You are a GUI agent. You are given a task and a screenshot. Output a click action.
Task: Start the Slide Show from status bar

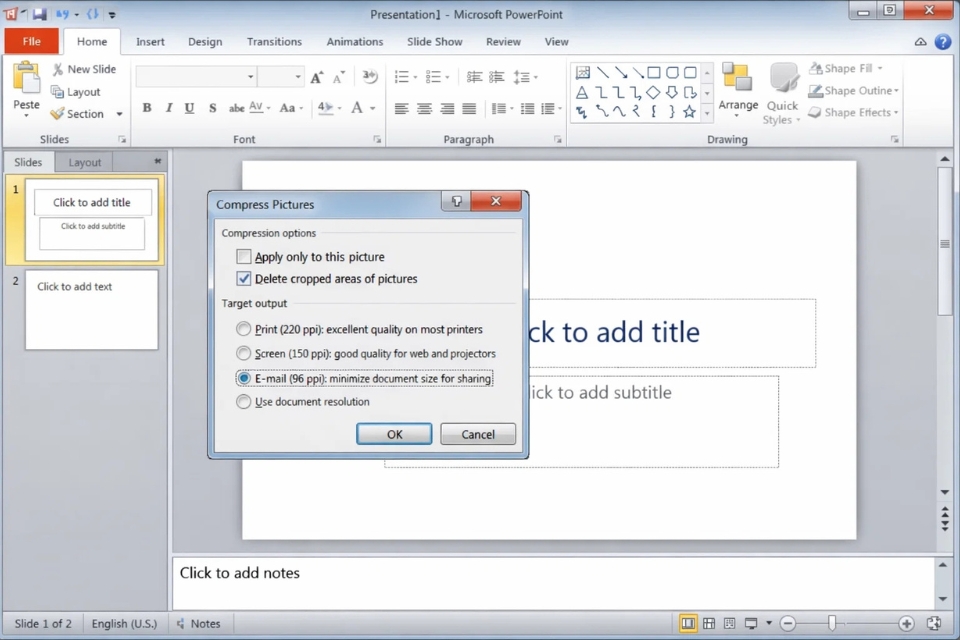click(x=751, y=622)
